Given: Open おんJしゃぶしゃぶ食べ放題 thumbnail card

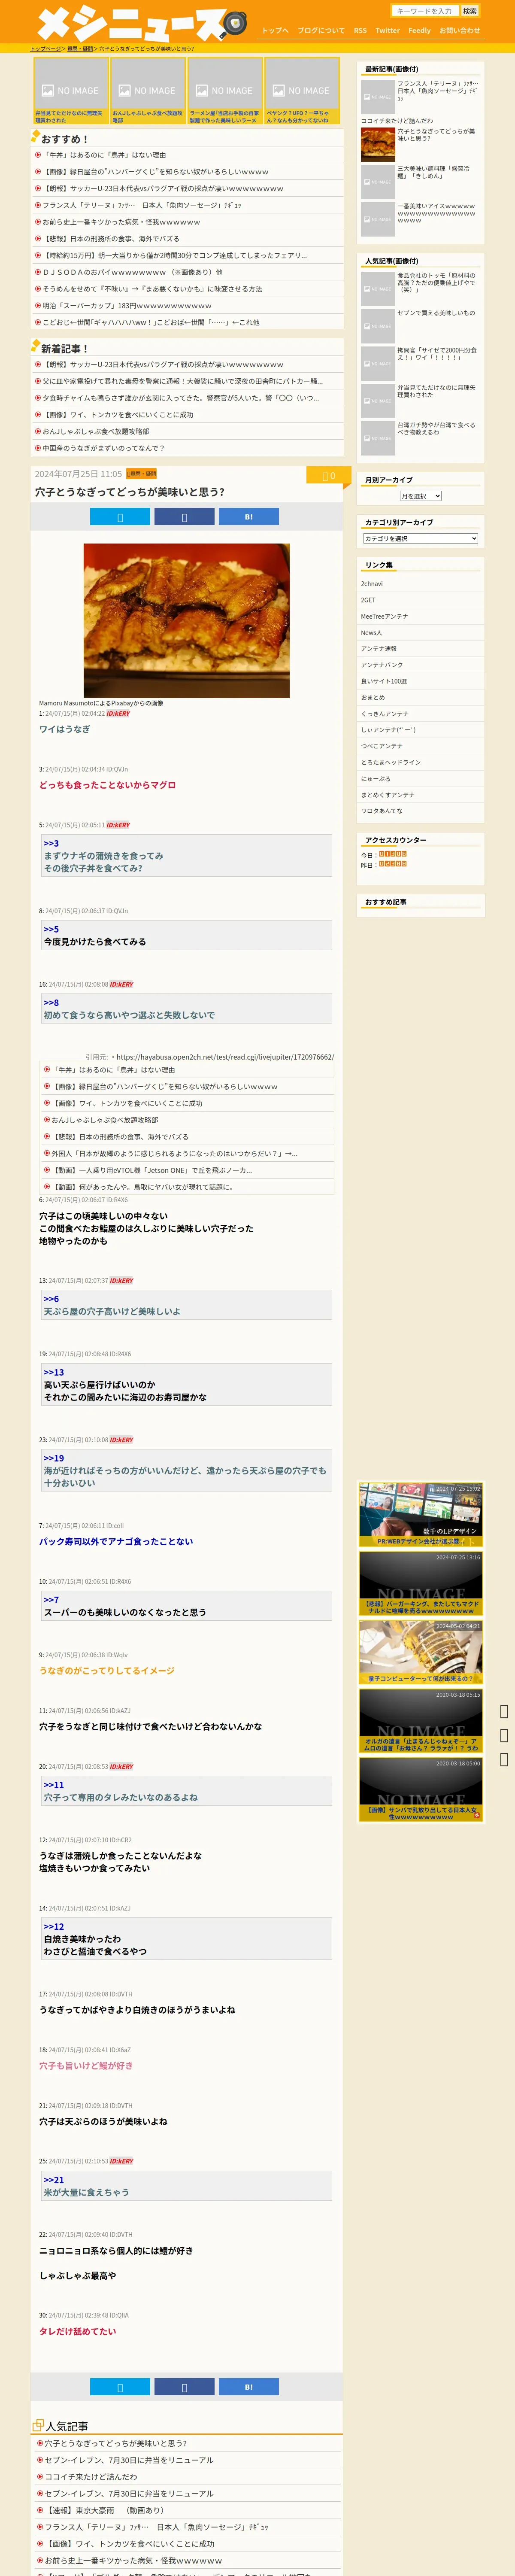Looking at the screenshot, I should pos(147,91).
